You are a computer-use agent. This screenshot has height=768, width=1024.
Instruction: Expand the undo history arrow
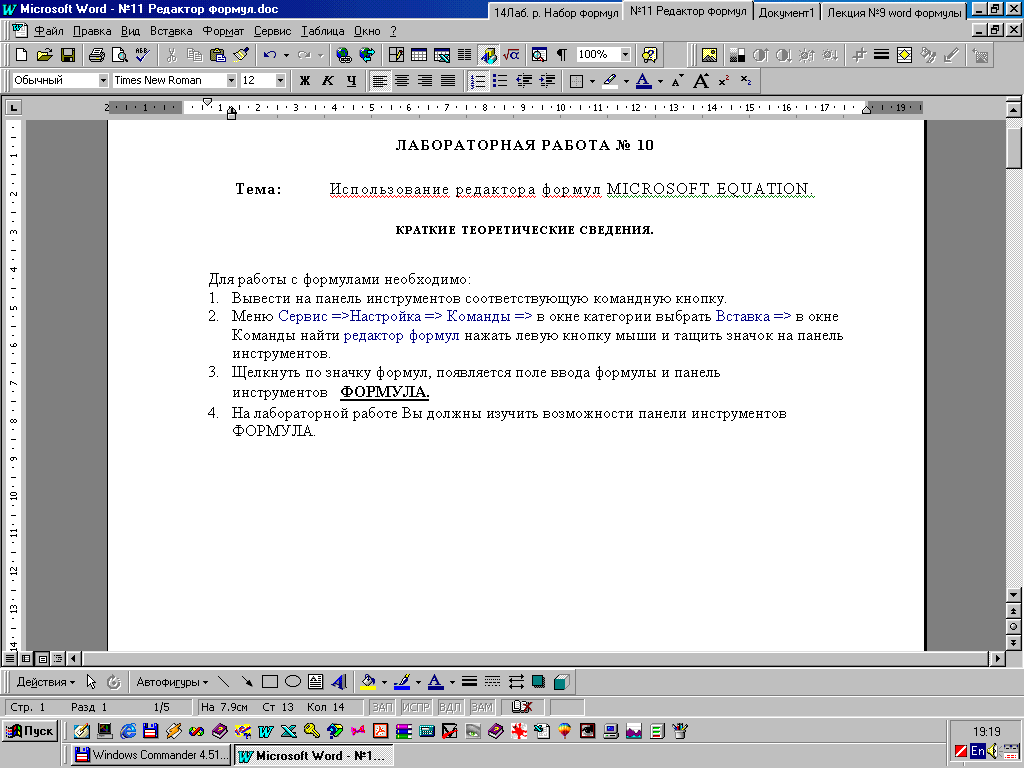286,55
